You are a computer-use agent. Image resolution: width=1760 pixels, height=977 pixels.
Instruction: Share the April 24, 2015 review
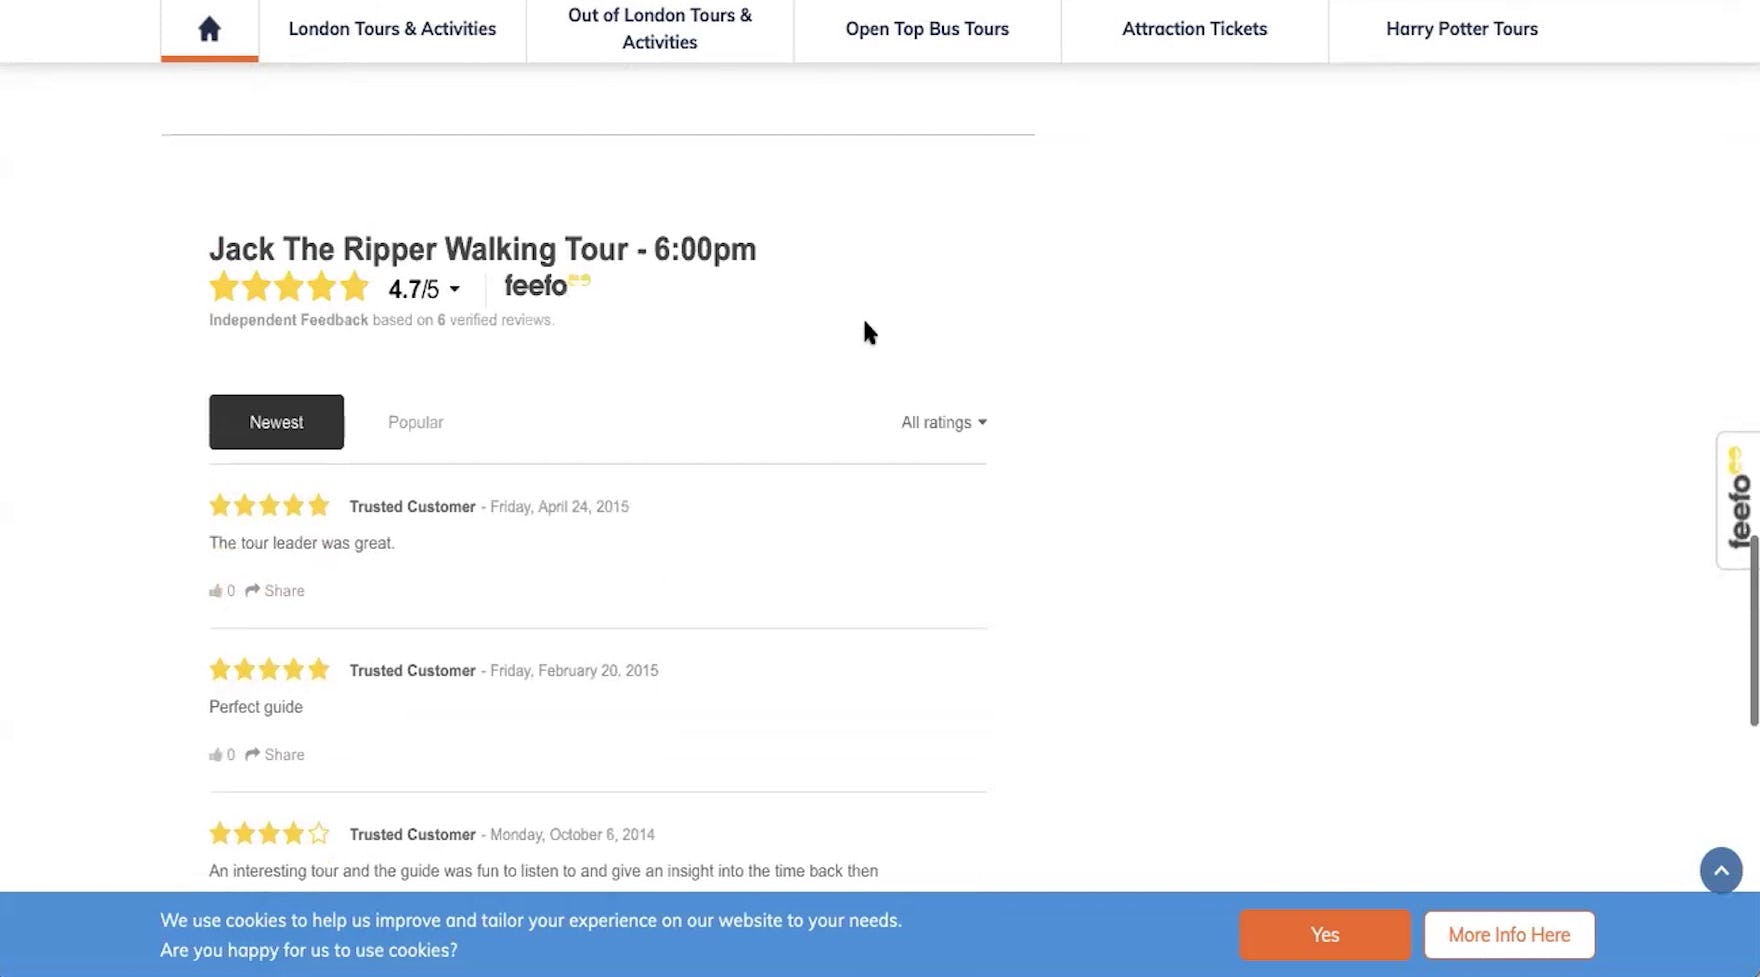(275, 591)
